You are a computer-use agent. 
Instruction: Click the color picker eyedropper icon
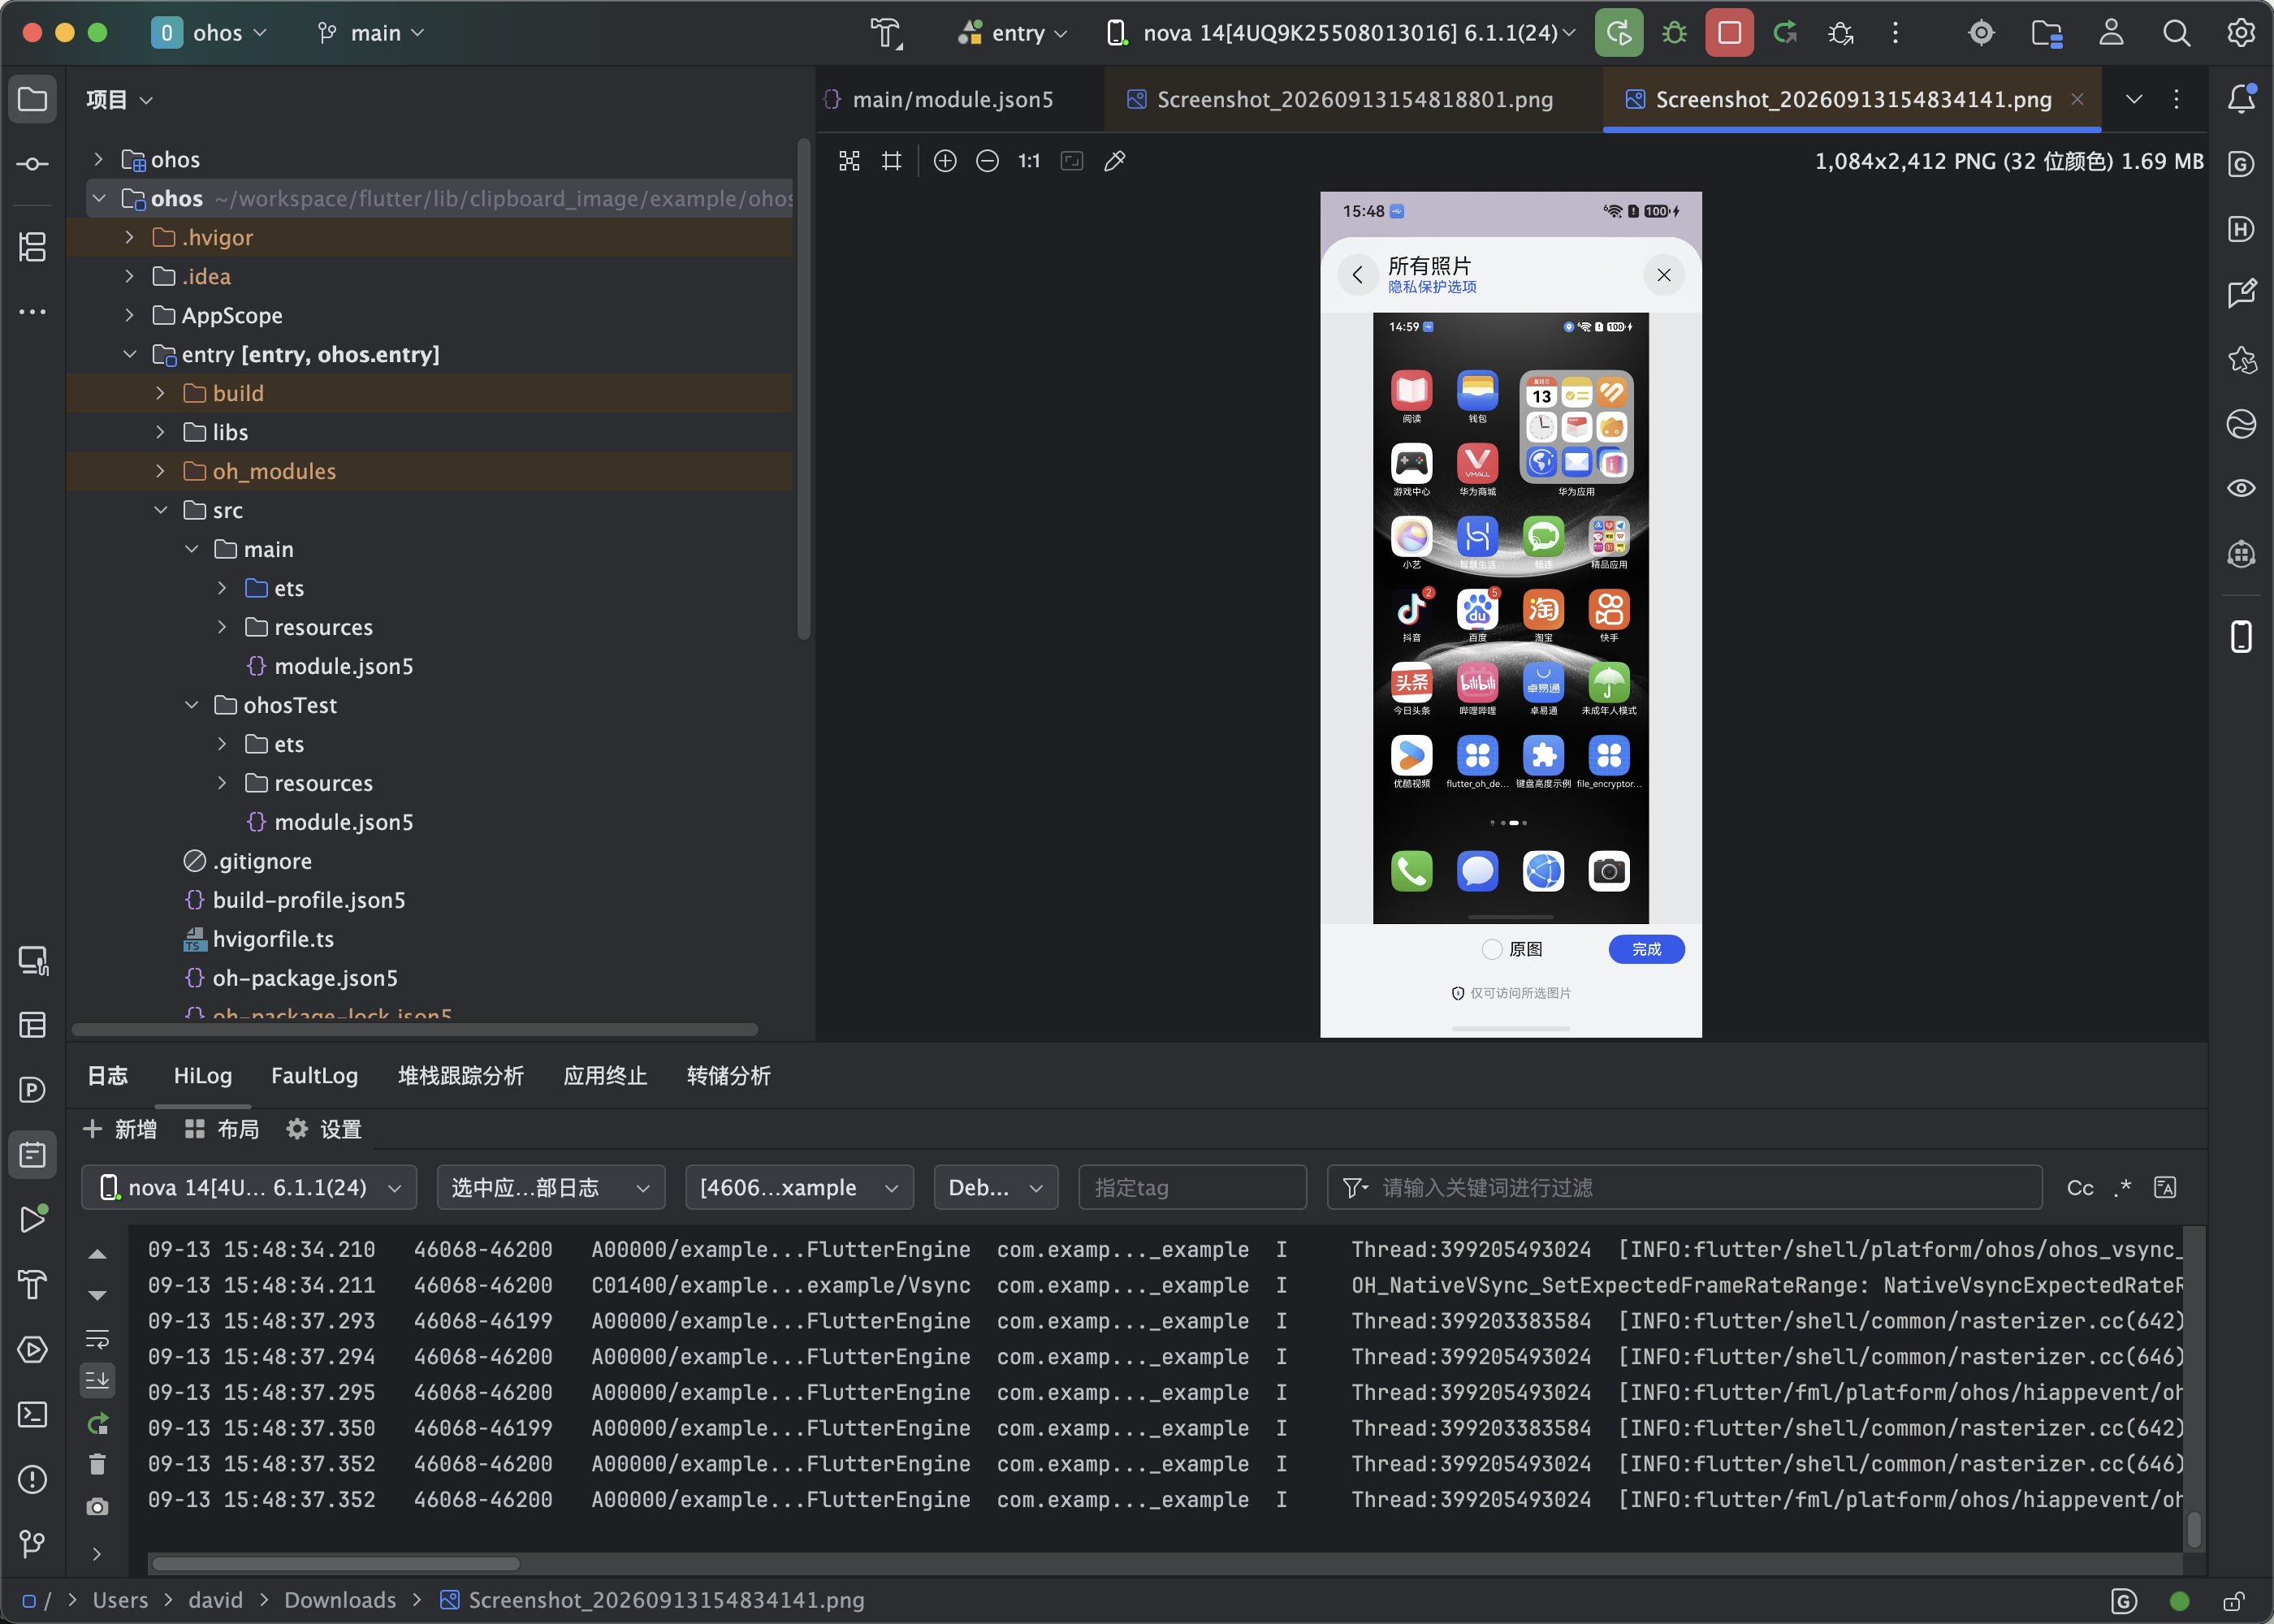coord(1115,161)
